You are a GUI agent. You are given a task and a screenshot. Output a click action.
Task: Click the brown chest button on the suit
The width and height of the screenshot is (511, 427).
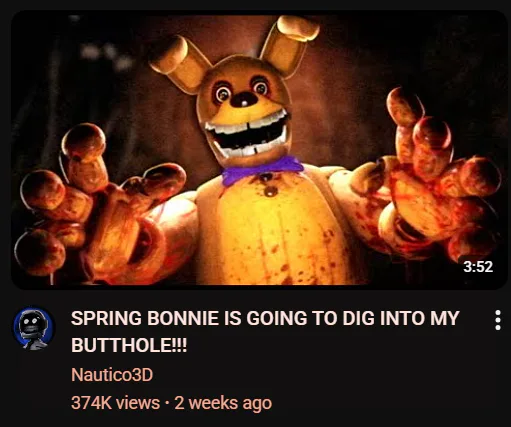pyautogui.click(x=270, y=191)
